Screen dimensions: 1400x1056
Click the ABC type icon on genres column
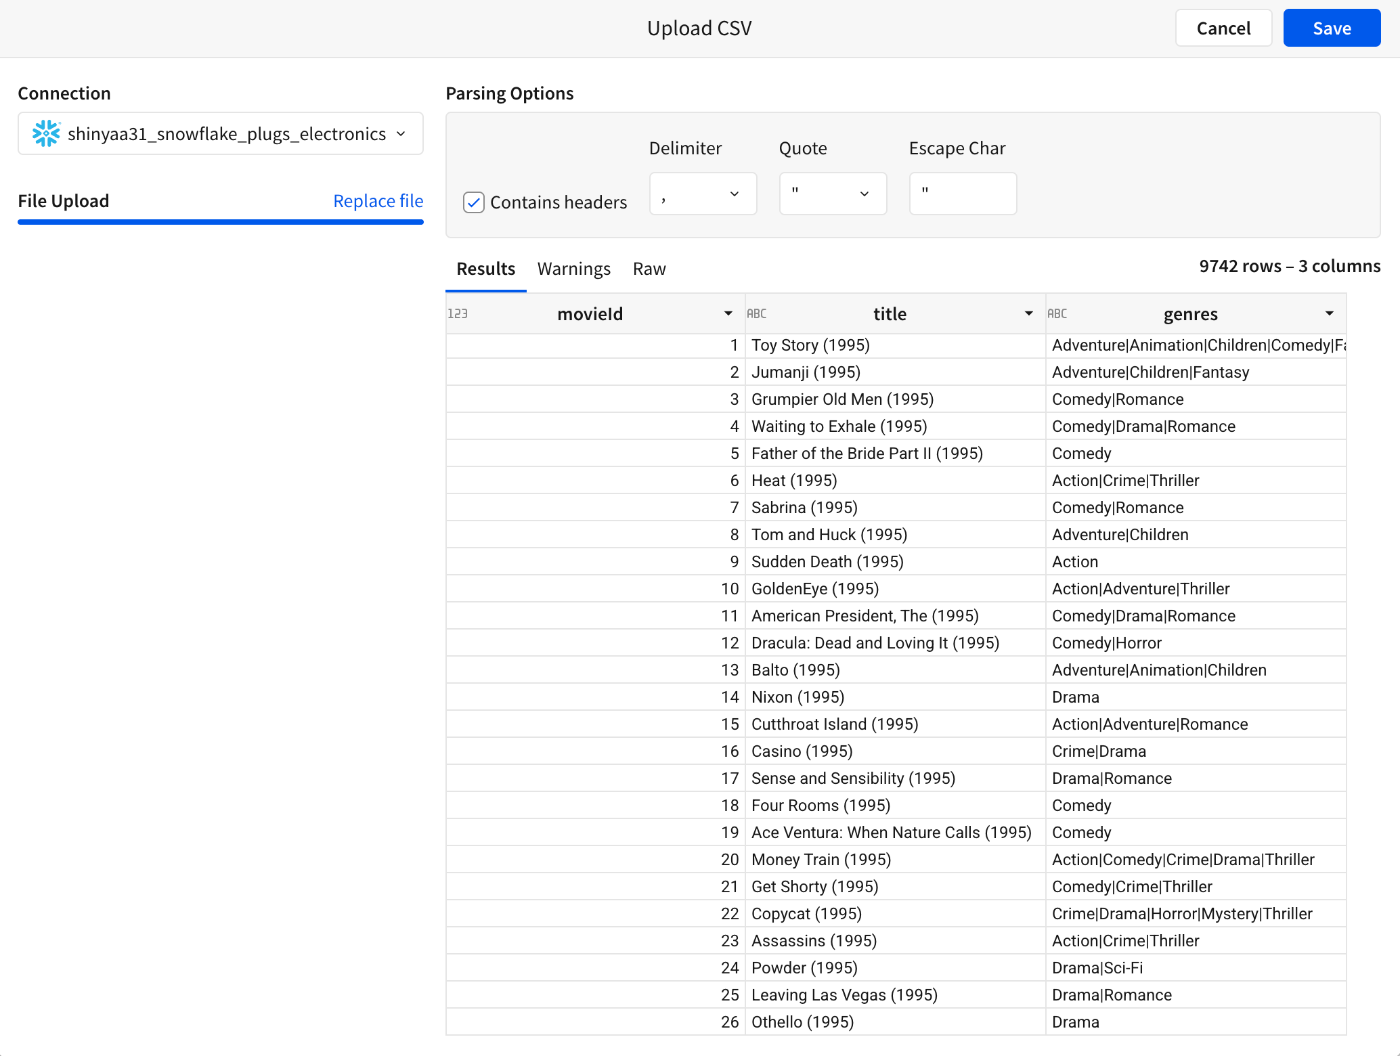[1057, 314]
